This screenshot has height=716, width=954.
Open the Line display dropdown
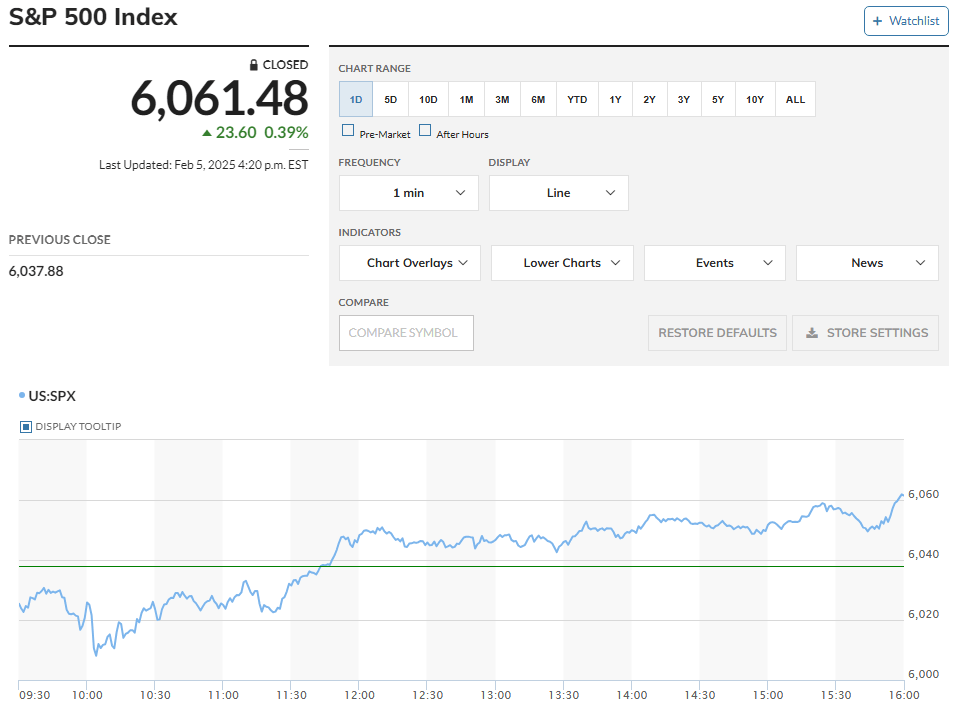(x=559, y=193)
